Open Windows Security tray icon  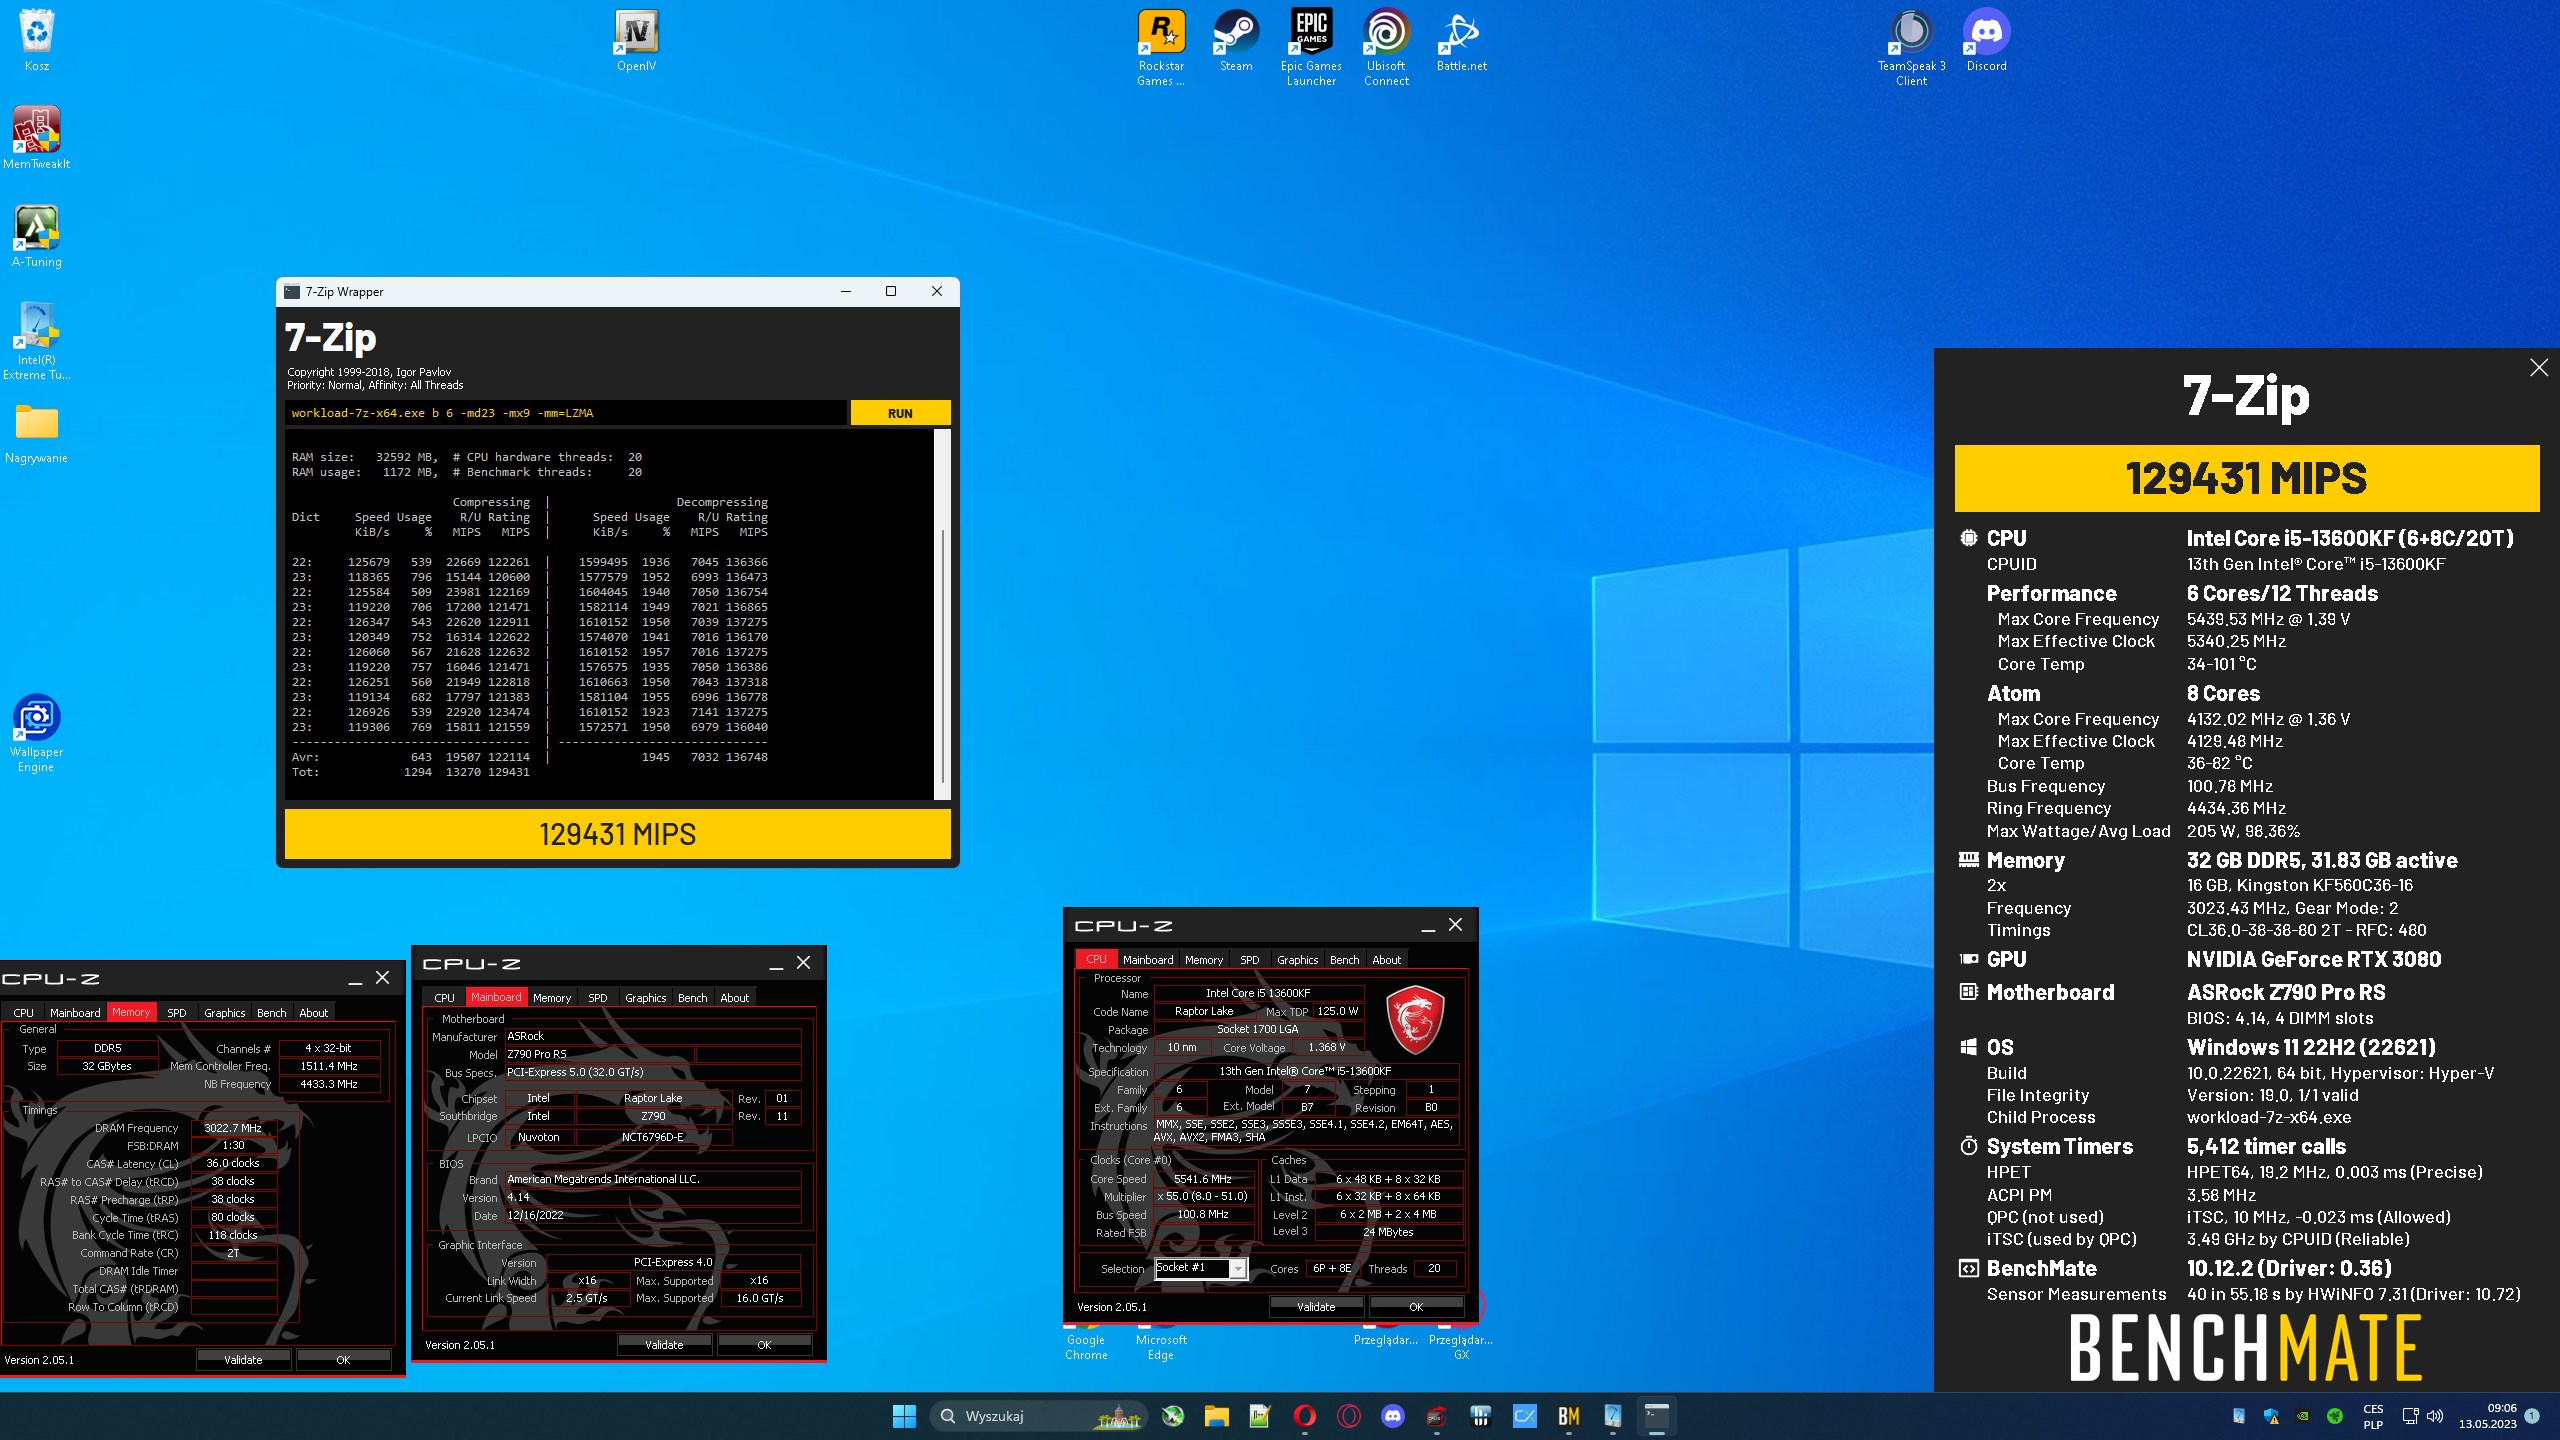[2271, 1416]
